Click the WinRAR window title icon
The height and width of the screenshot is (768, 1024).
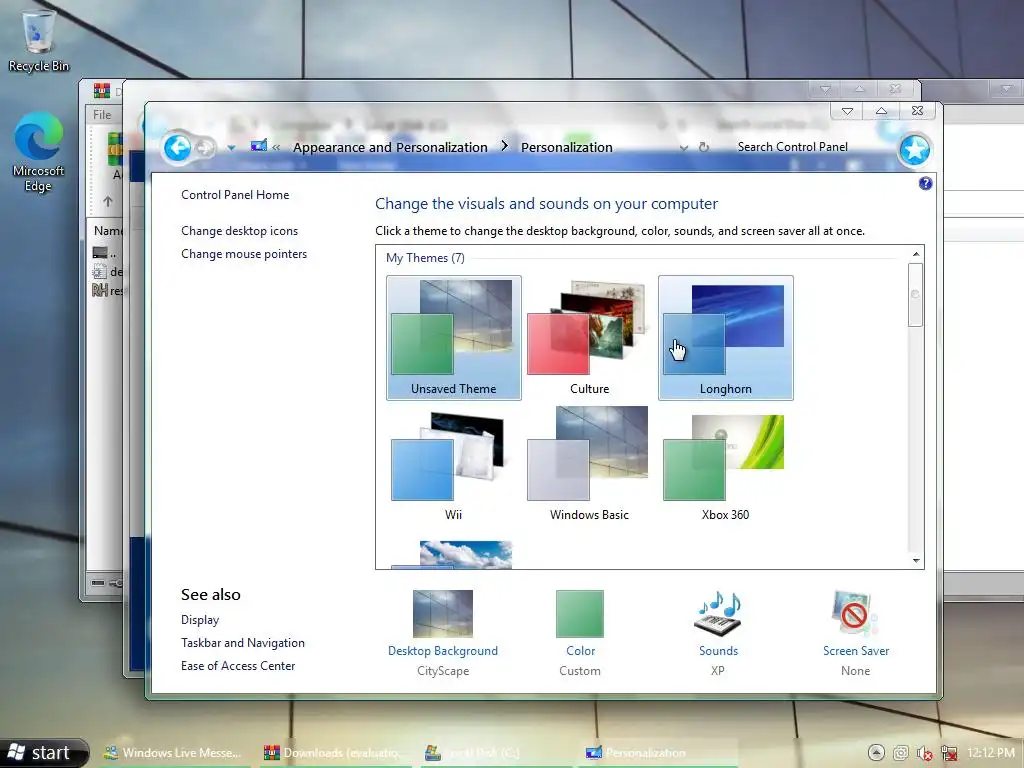click(101, 90)
